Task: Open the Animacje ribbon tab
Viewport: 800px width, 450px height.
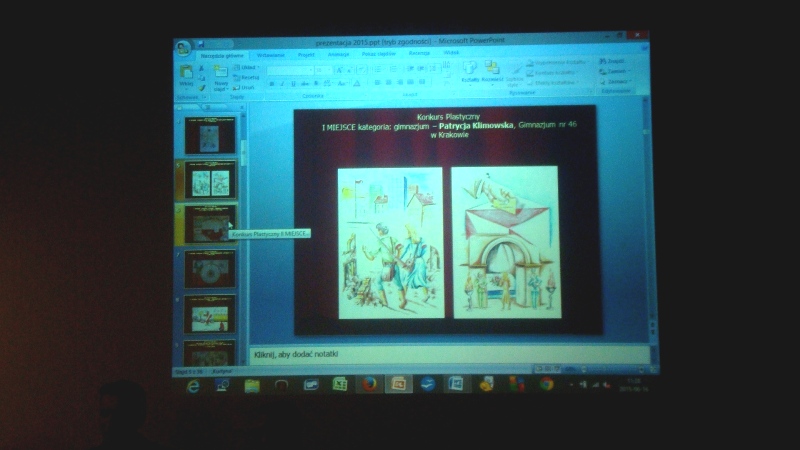Action: tap(338, 54)
